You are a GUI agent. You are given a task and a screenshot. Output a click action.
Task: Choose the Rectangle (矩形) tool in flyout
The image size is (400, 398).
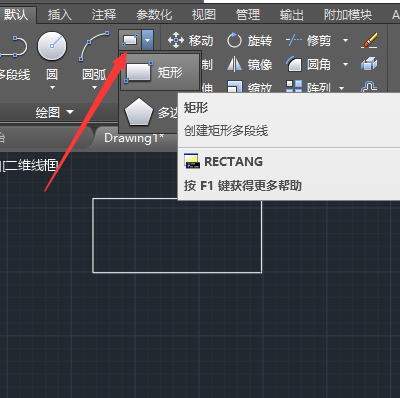(160, 72)
